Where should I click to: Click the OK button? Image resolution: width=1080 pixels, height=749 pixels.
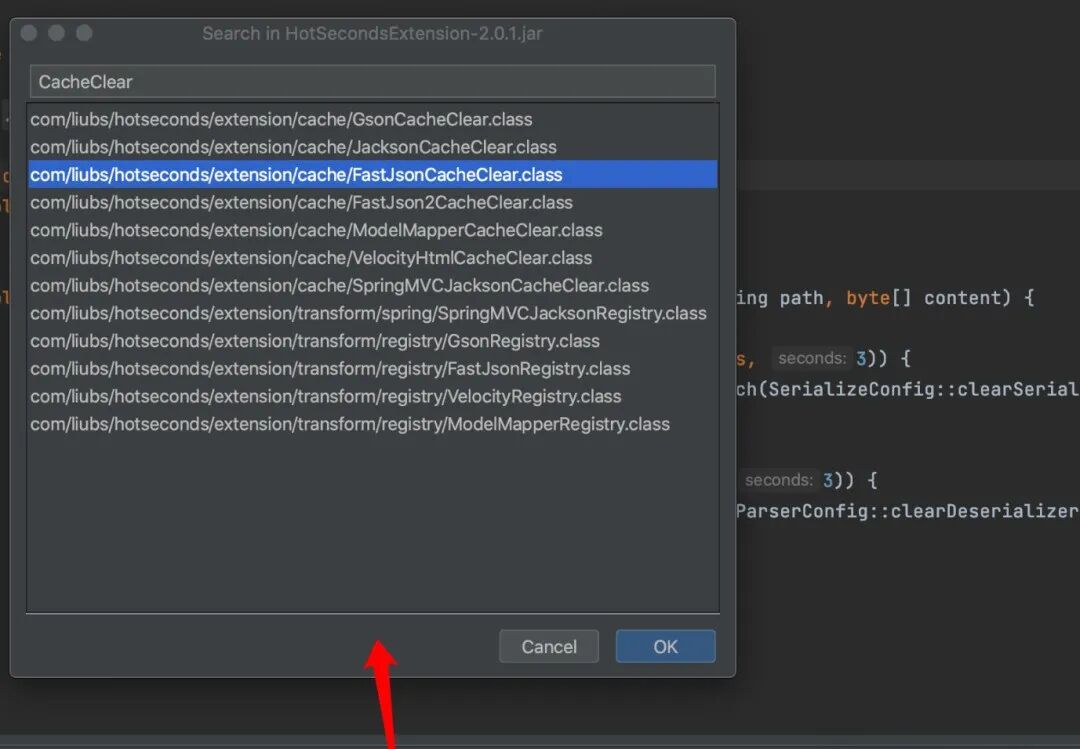pos(665,646)
